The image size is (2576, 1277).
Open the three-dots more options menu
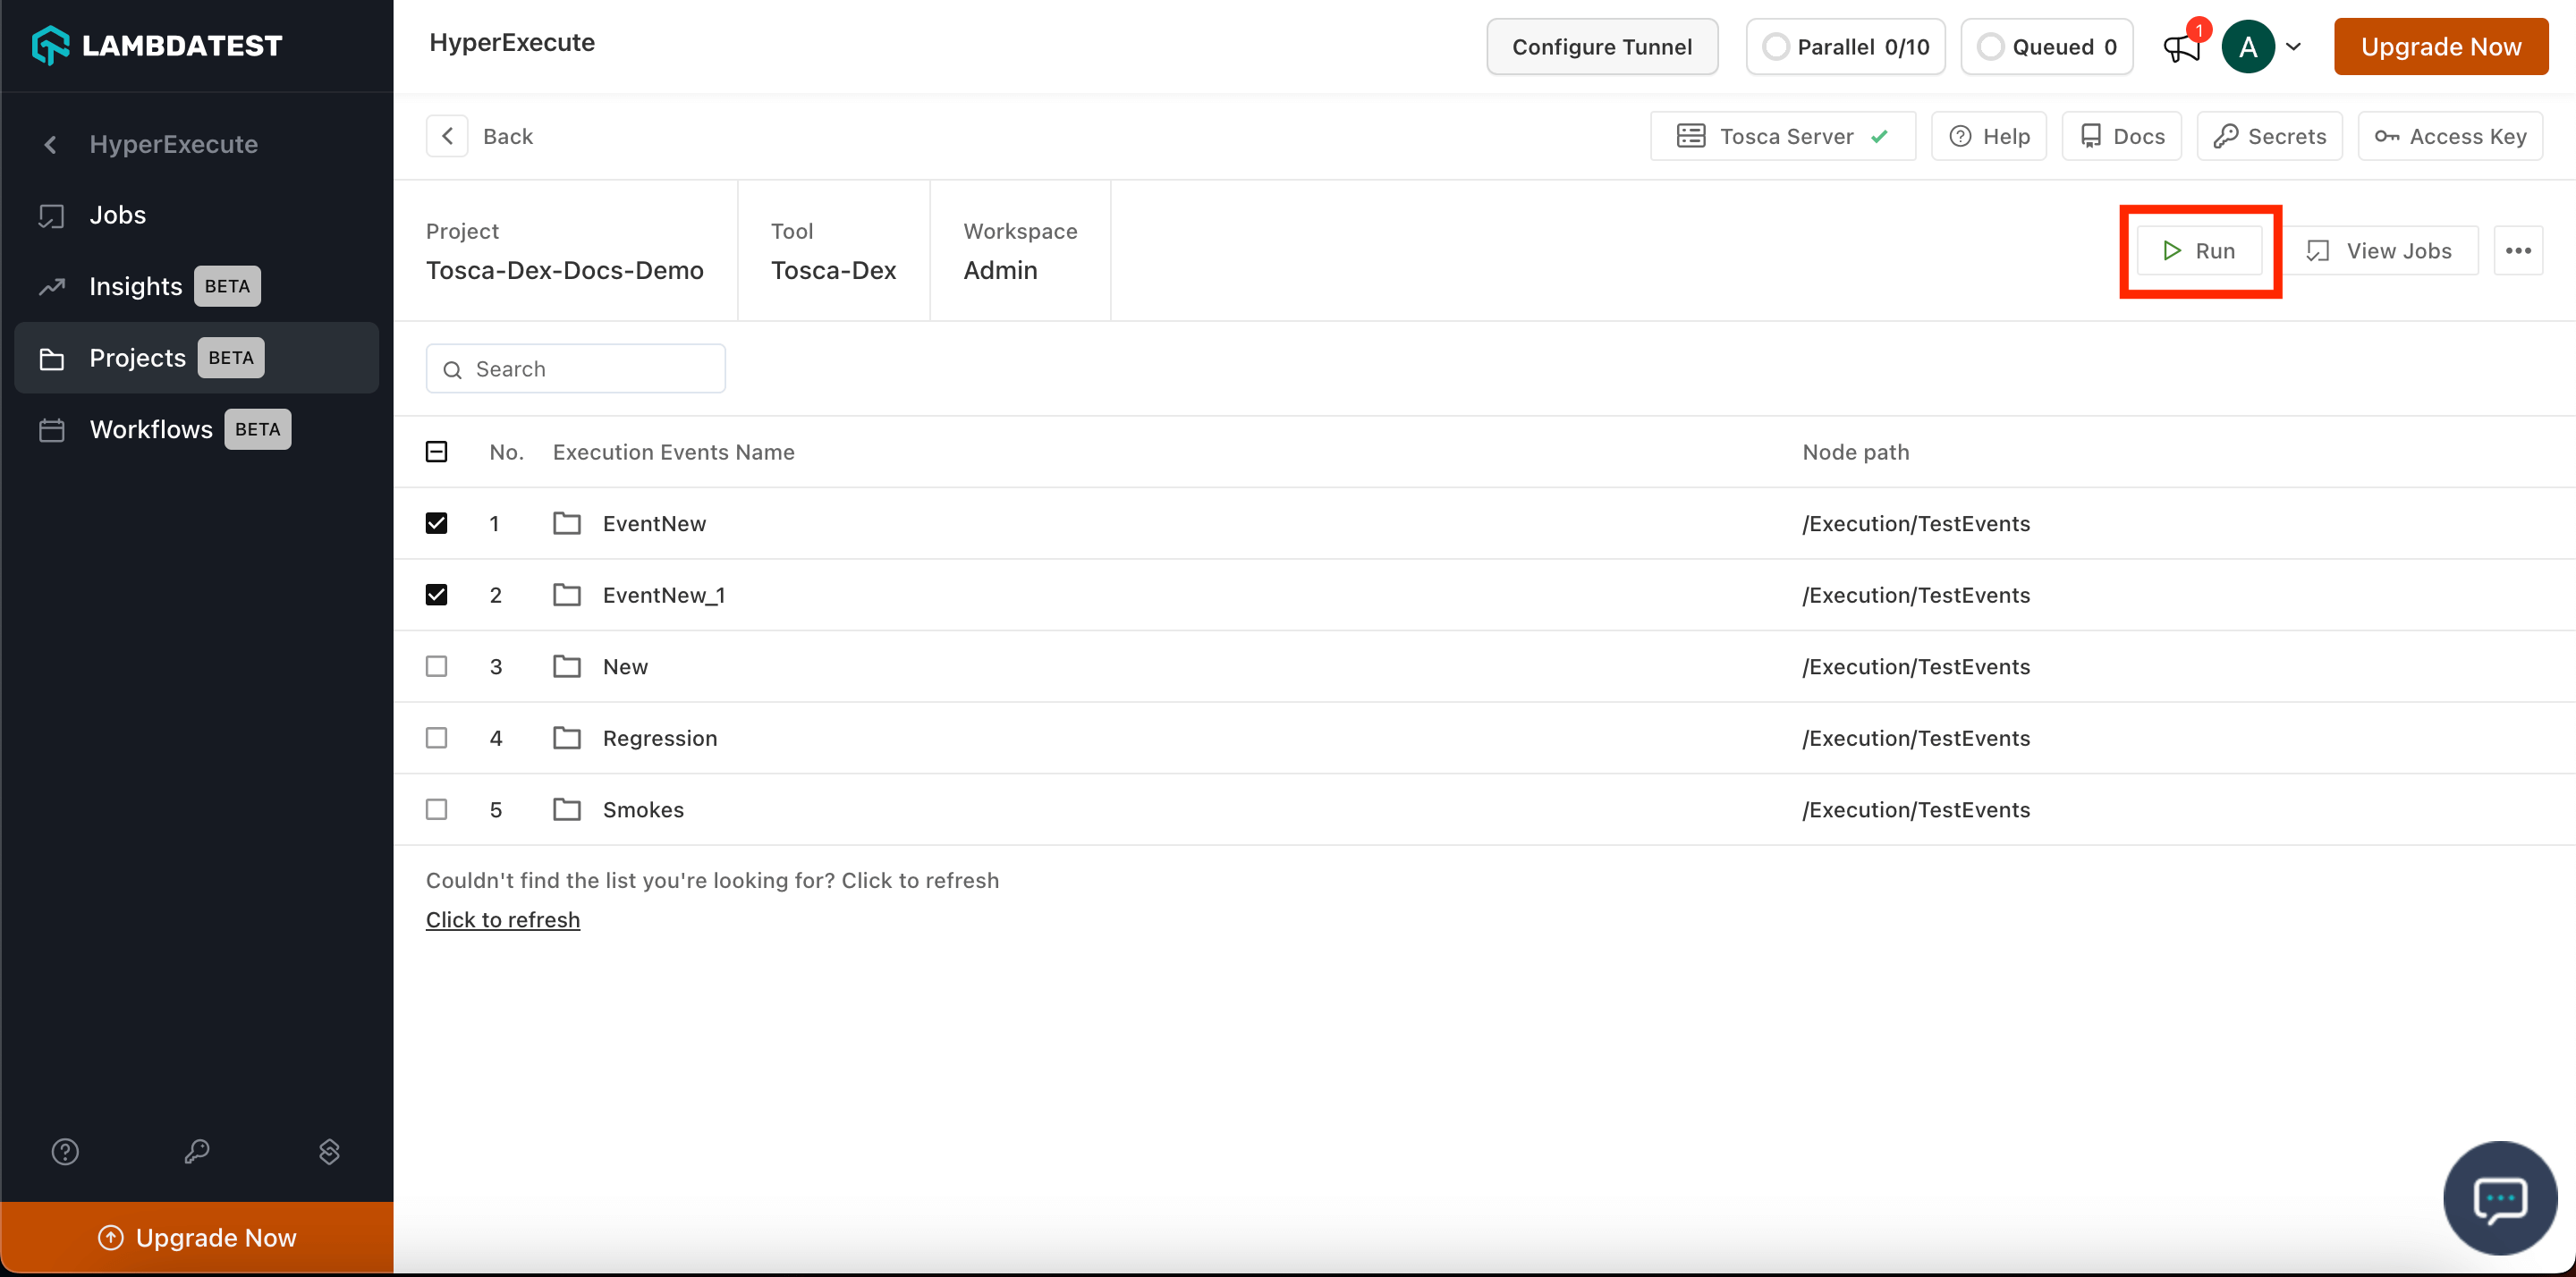click(2517, 251)
